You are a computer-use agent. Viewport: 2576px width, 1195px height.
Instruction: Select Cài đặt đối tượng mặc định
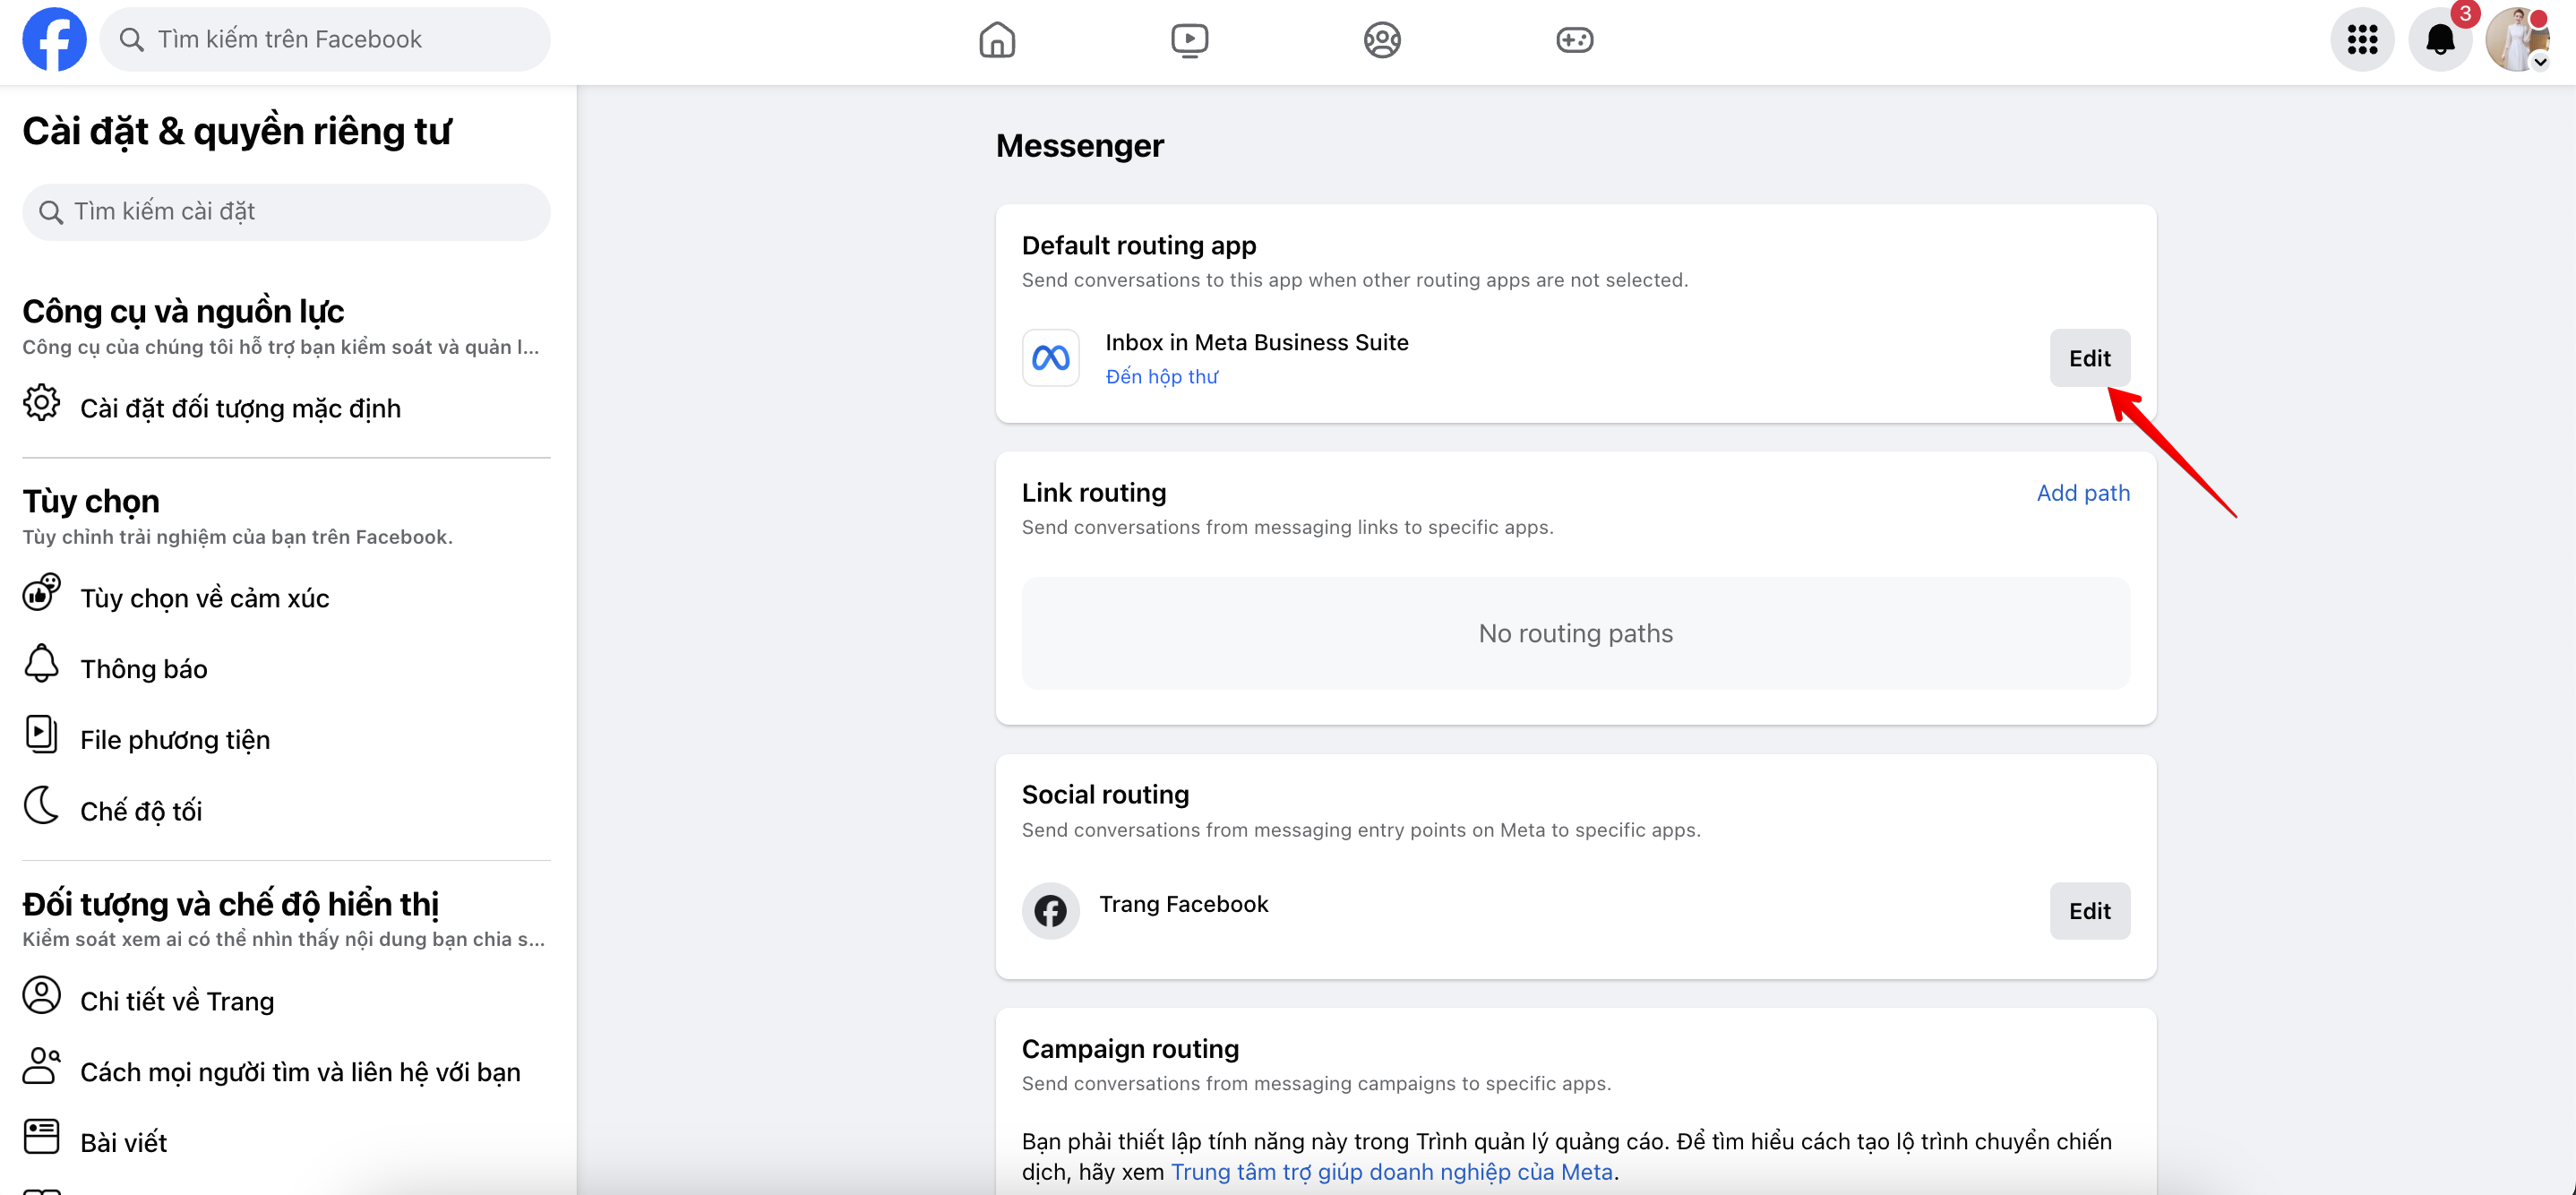240,408
